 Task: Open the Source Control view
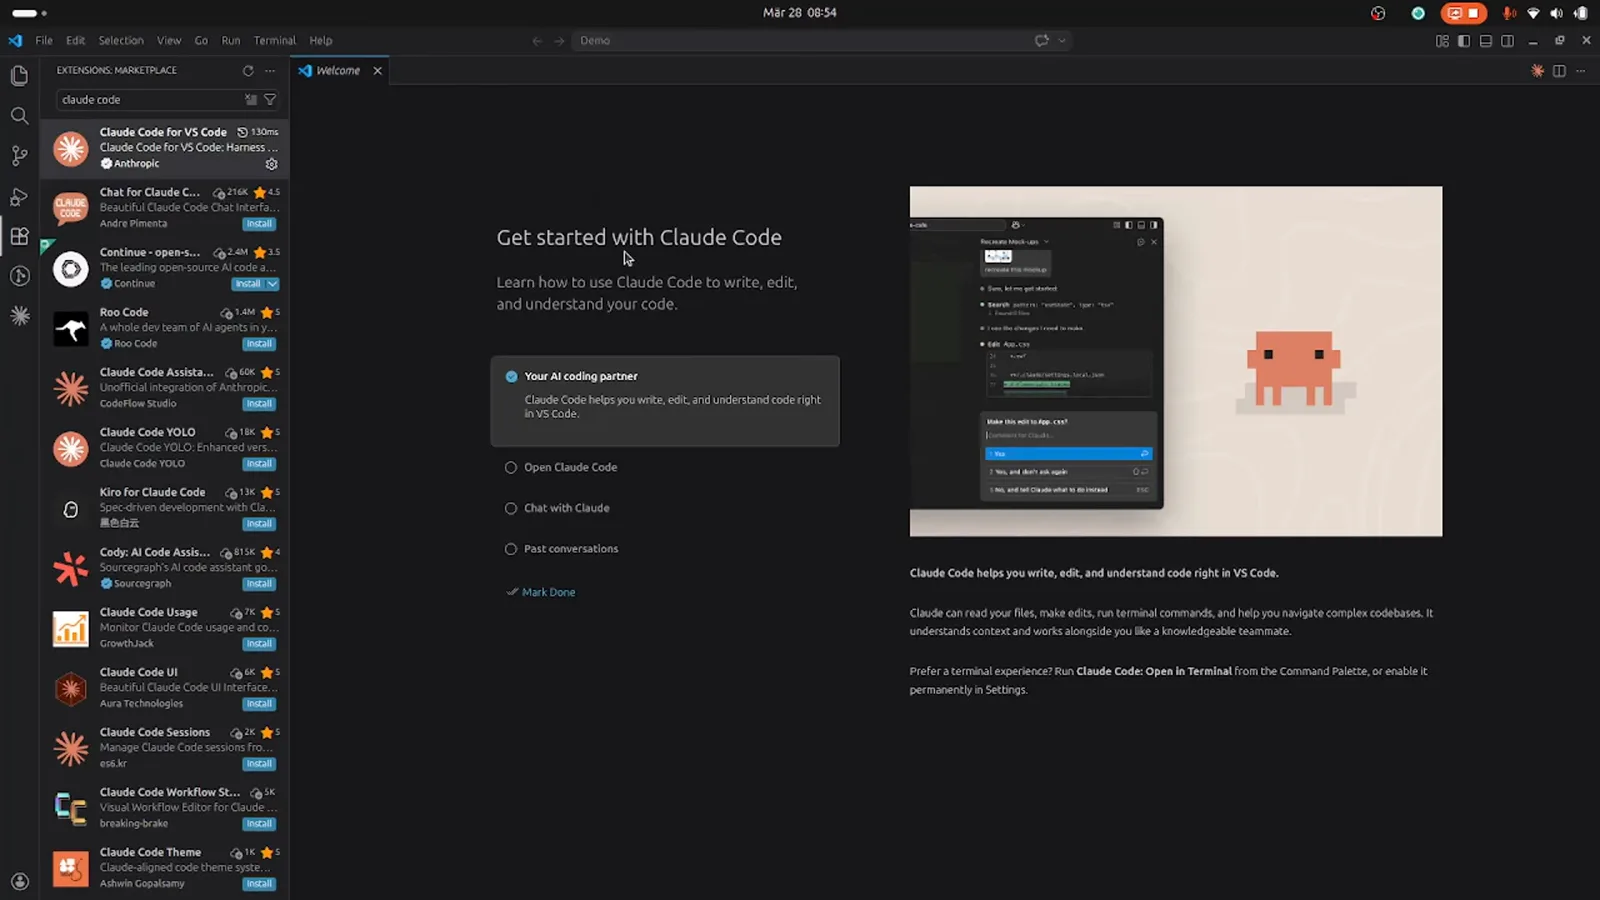pyautogui.click(x=19, y=156)
